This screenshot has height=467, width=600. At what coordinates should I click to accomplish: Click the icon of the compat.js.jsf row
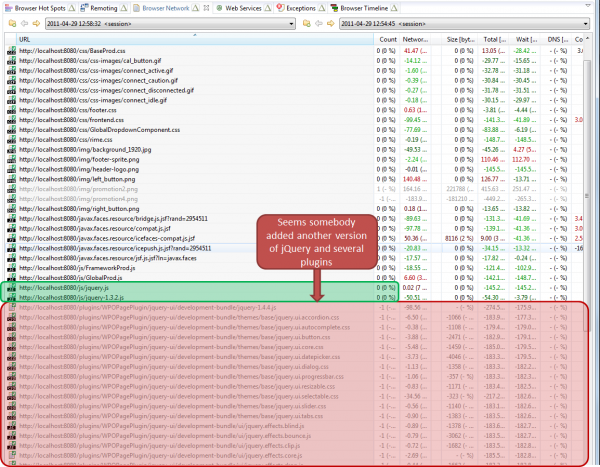click(11, 229)
